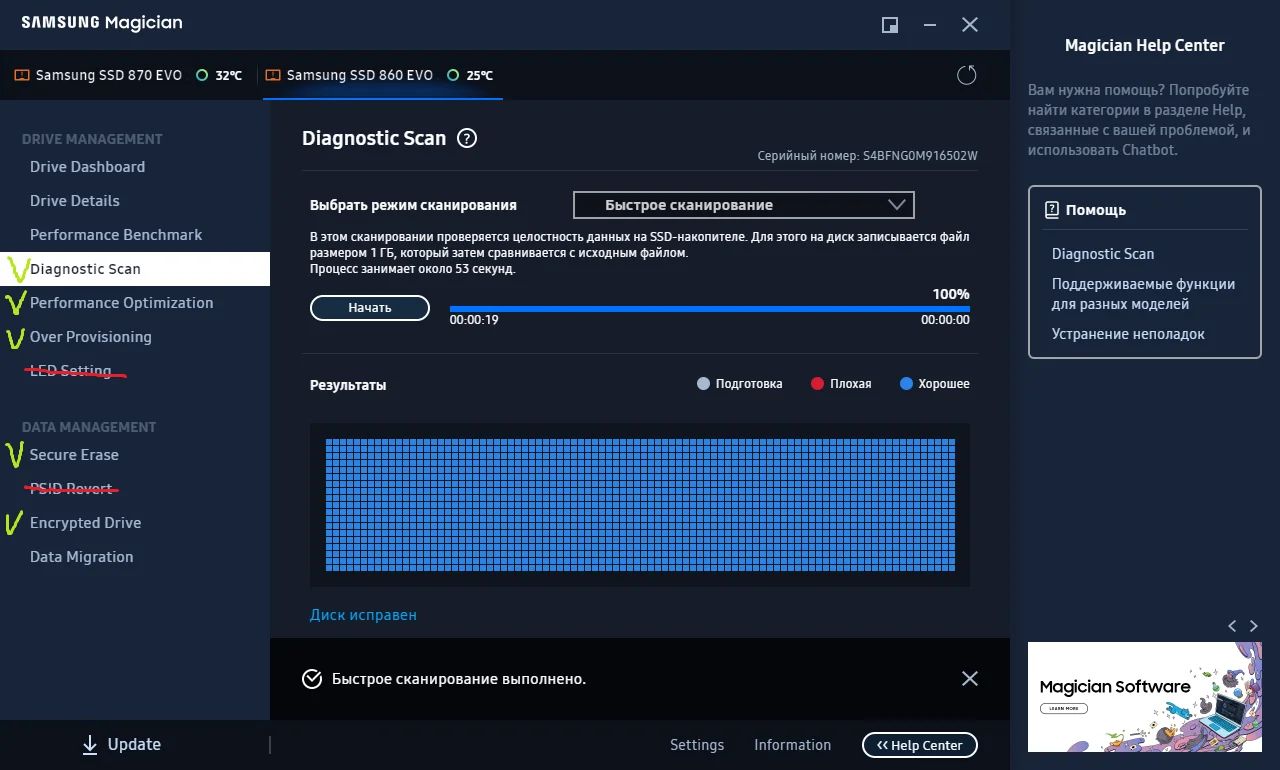Open the Устранение неполадок help link

click(x=1128, y=334)
